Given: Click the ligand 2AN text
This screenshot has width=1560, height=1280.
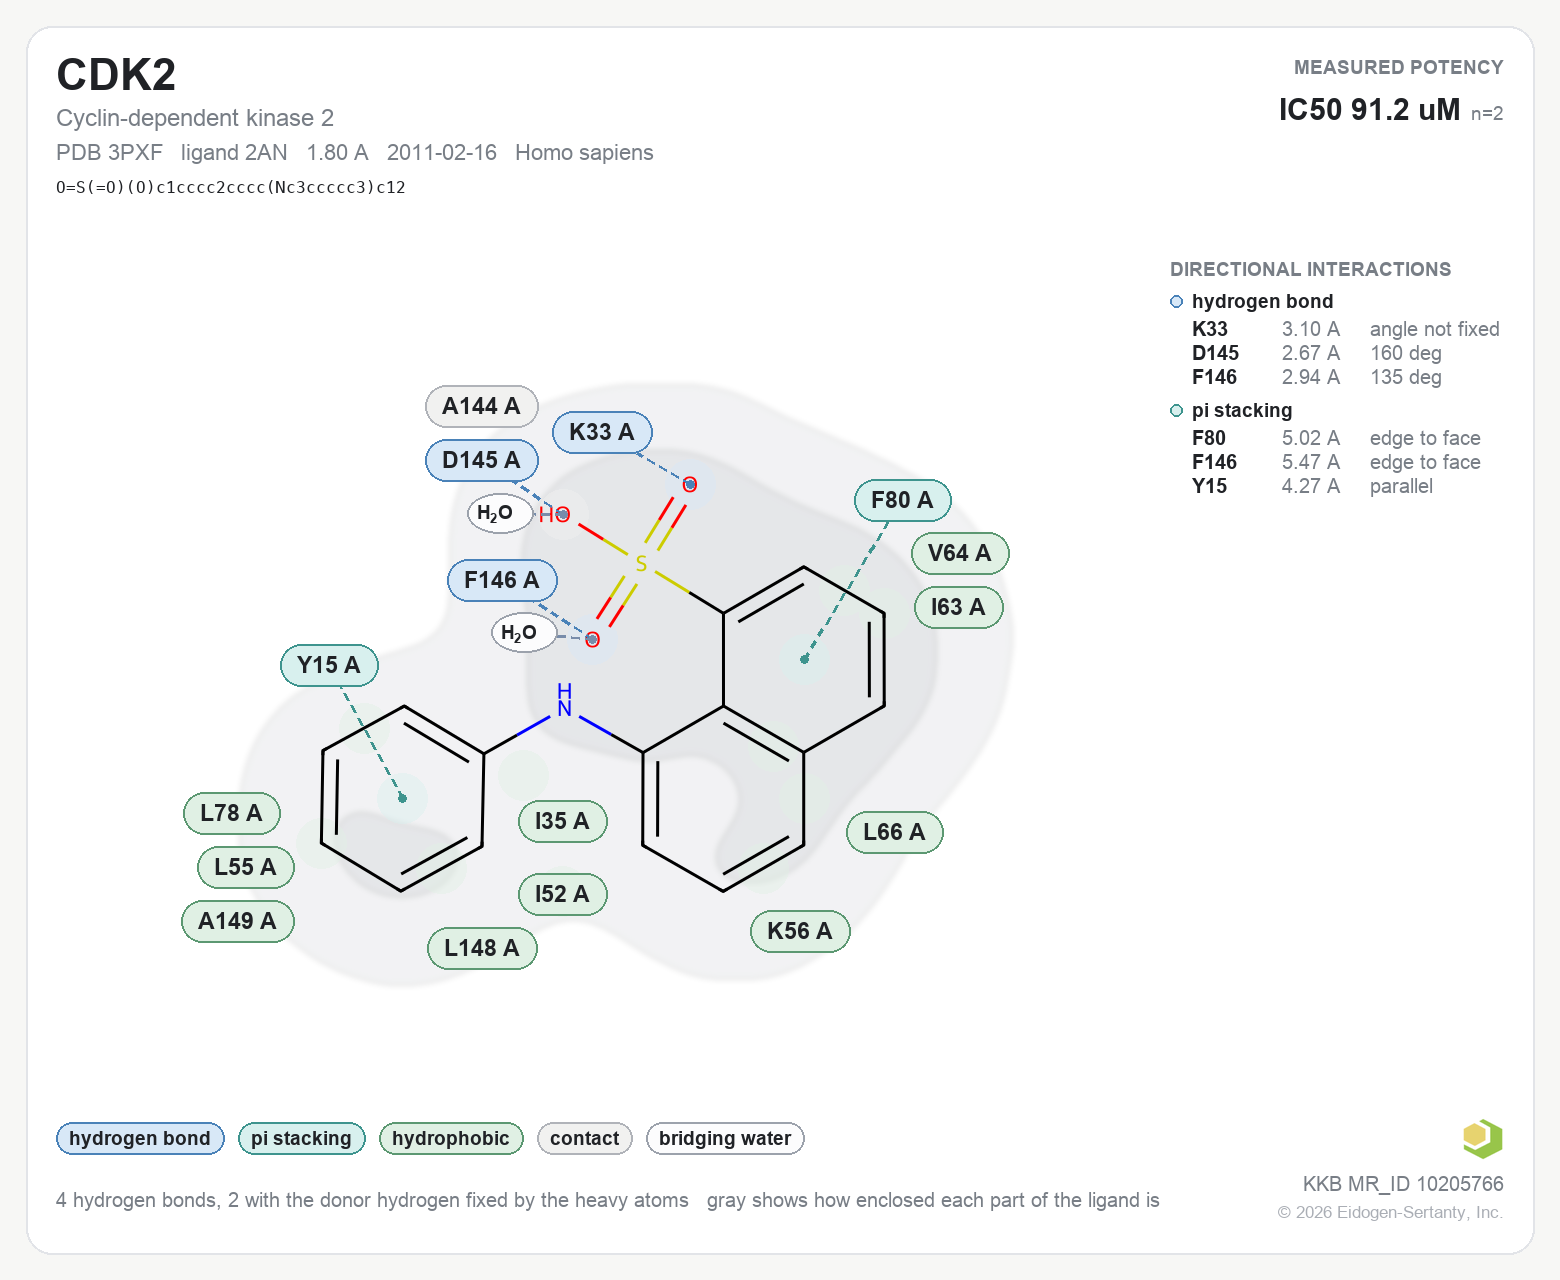Looking at the screenshot, I should pyautogui.click(x=234, y=153).
